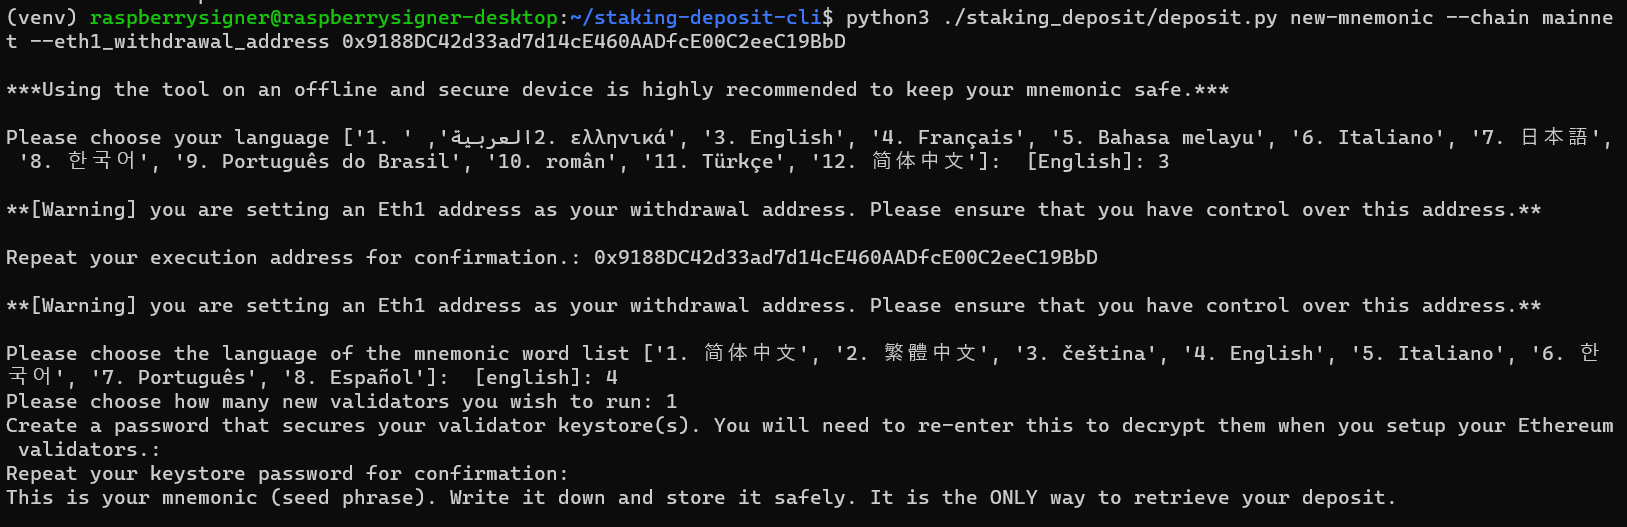
Task: Click the entered value 3 after [English]:
Action: point(1163,161)
